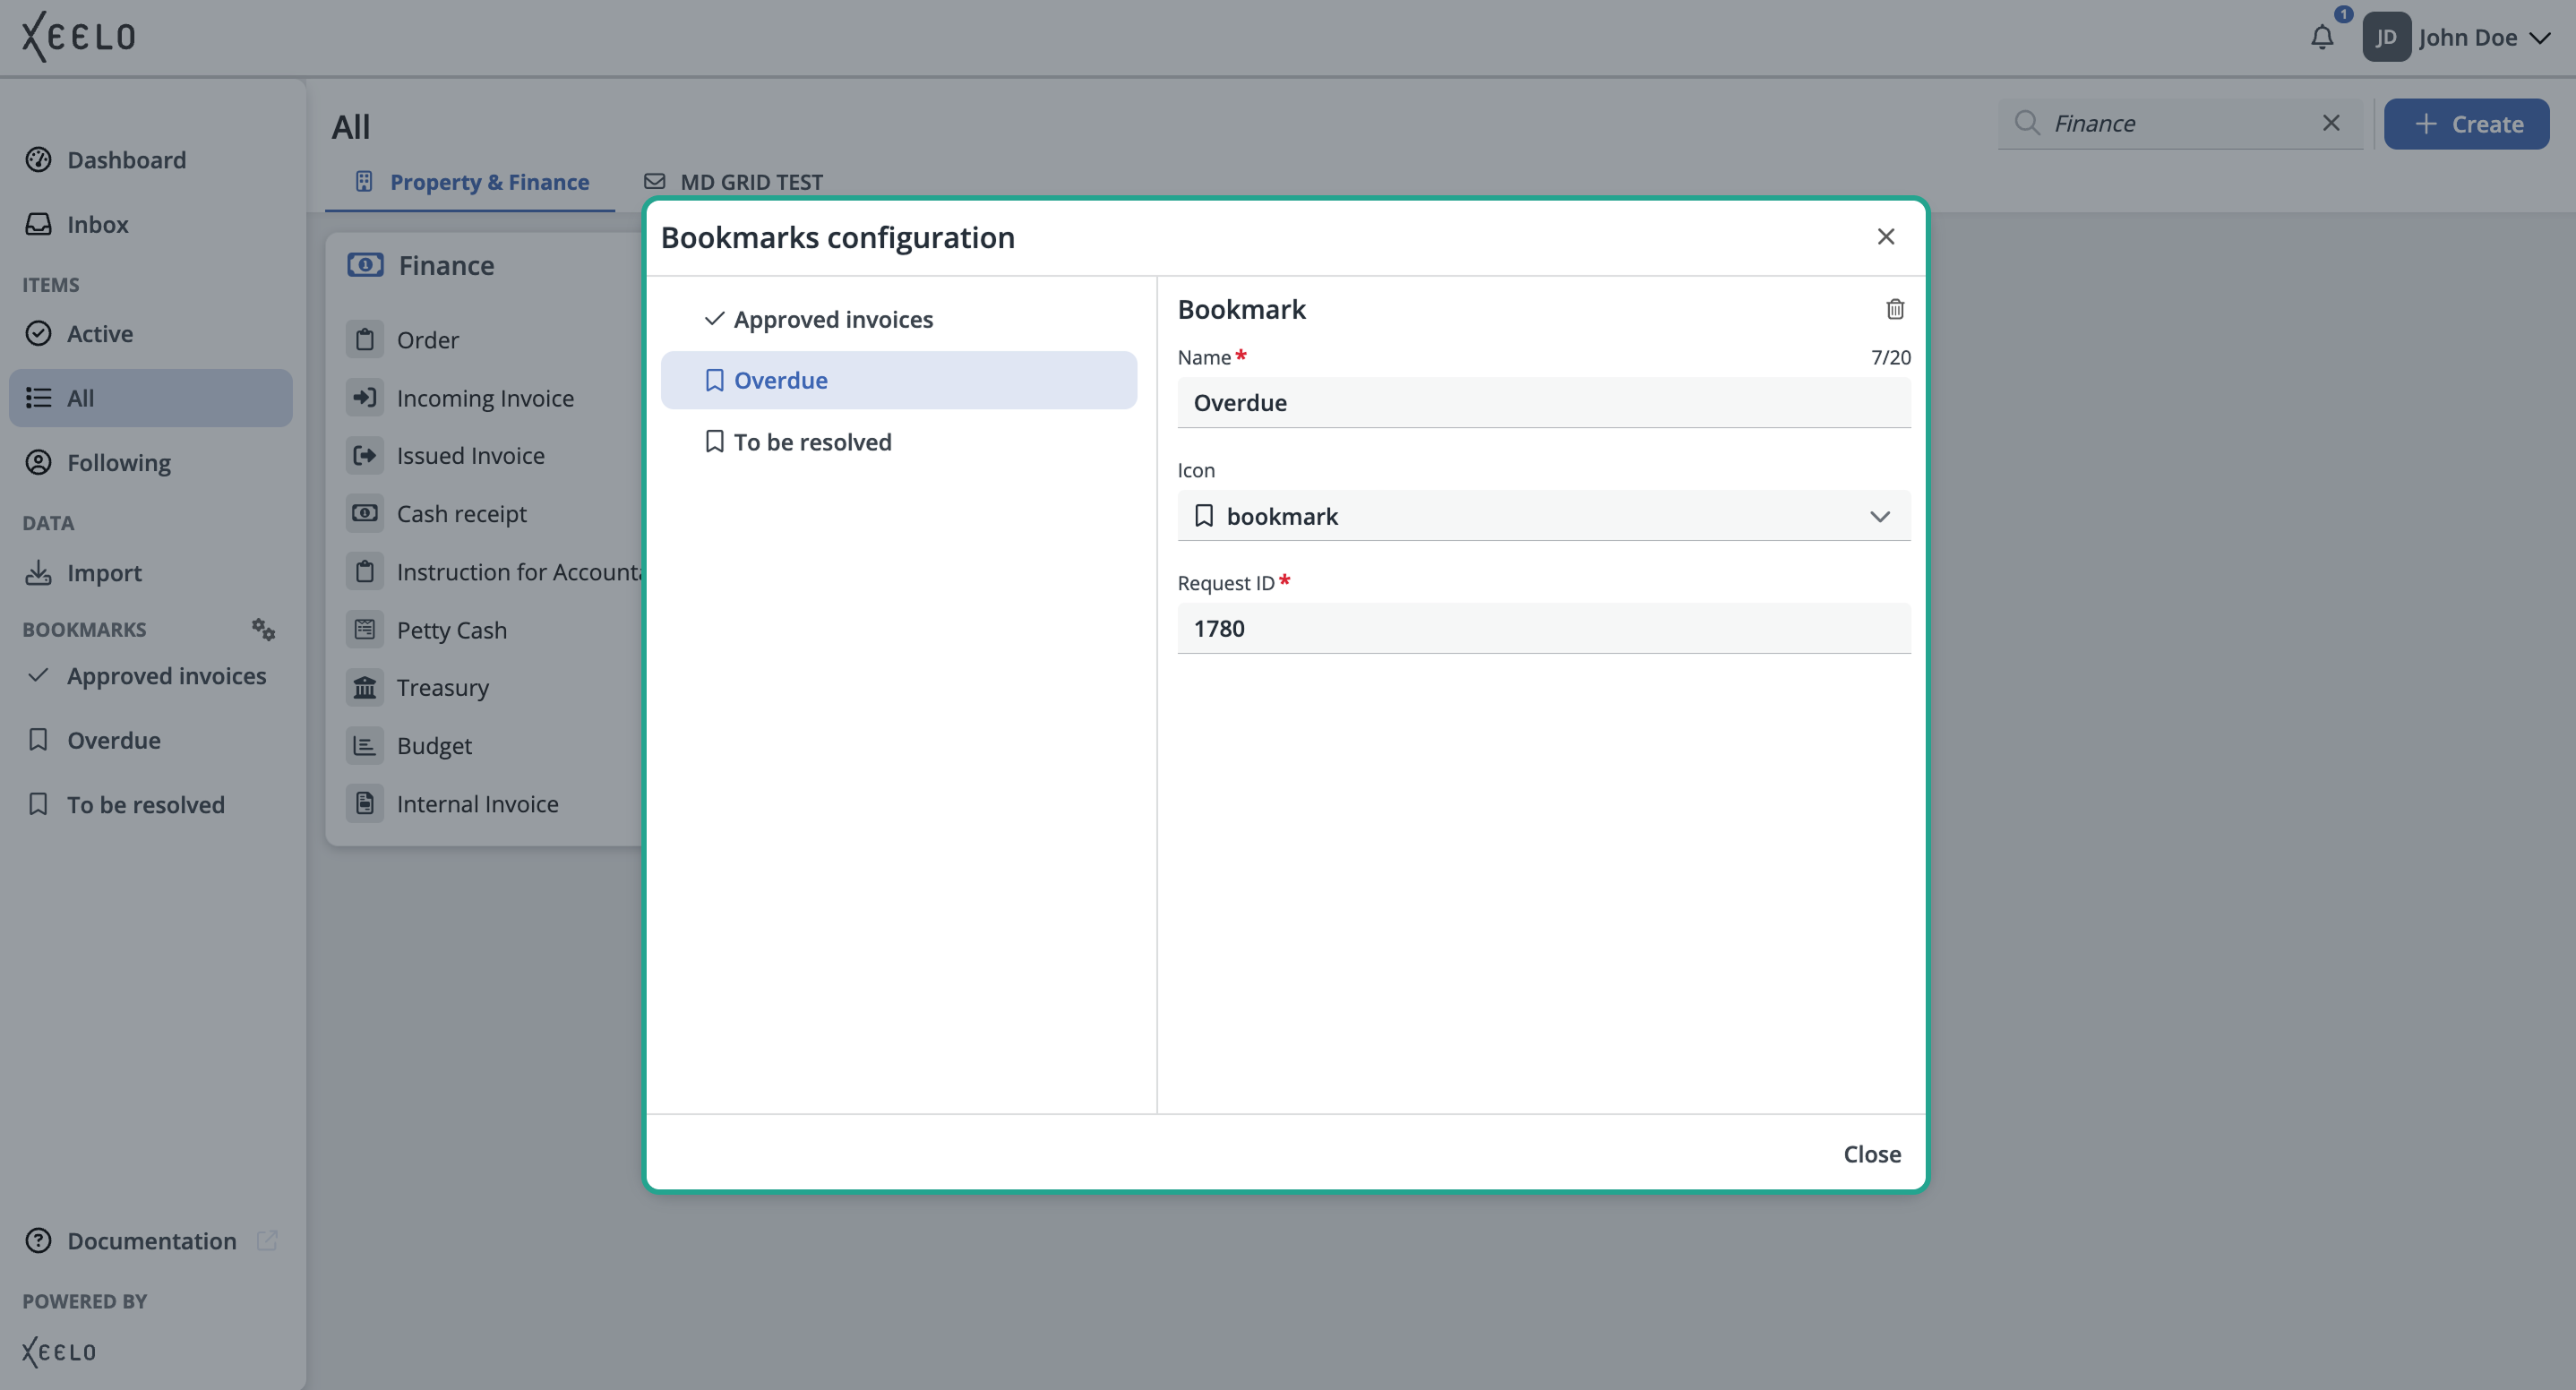Click the search magnifier icon
The width and height of the screenshot is (2576, 1390).
pyautogui.click(x=2027, y=122)
